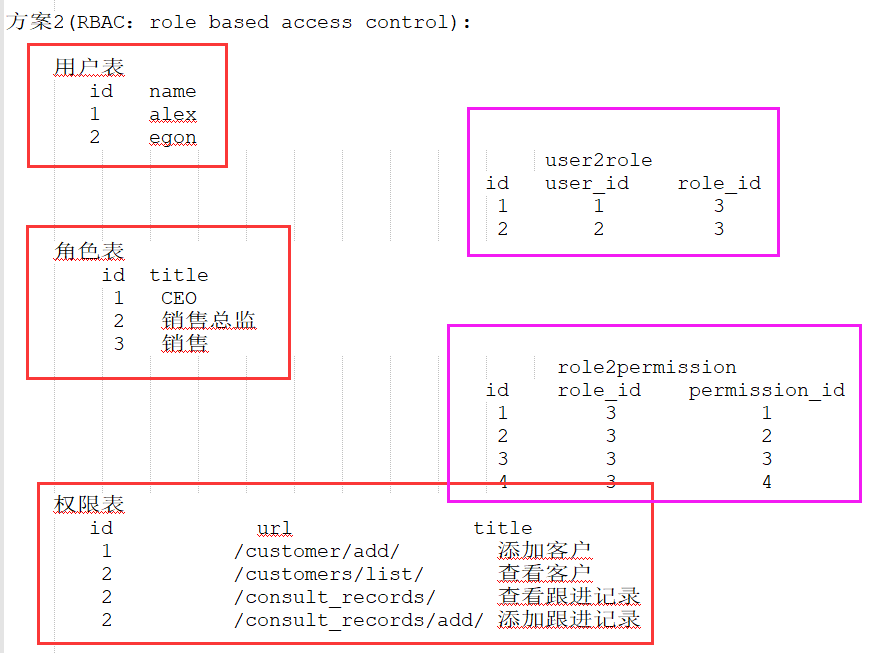
Task: Click the 销售总监 role entry
Action: coord(208,320)
